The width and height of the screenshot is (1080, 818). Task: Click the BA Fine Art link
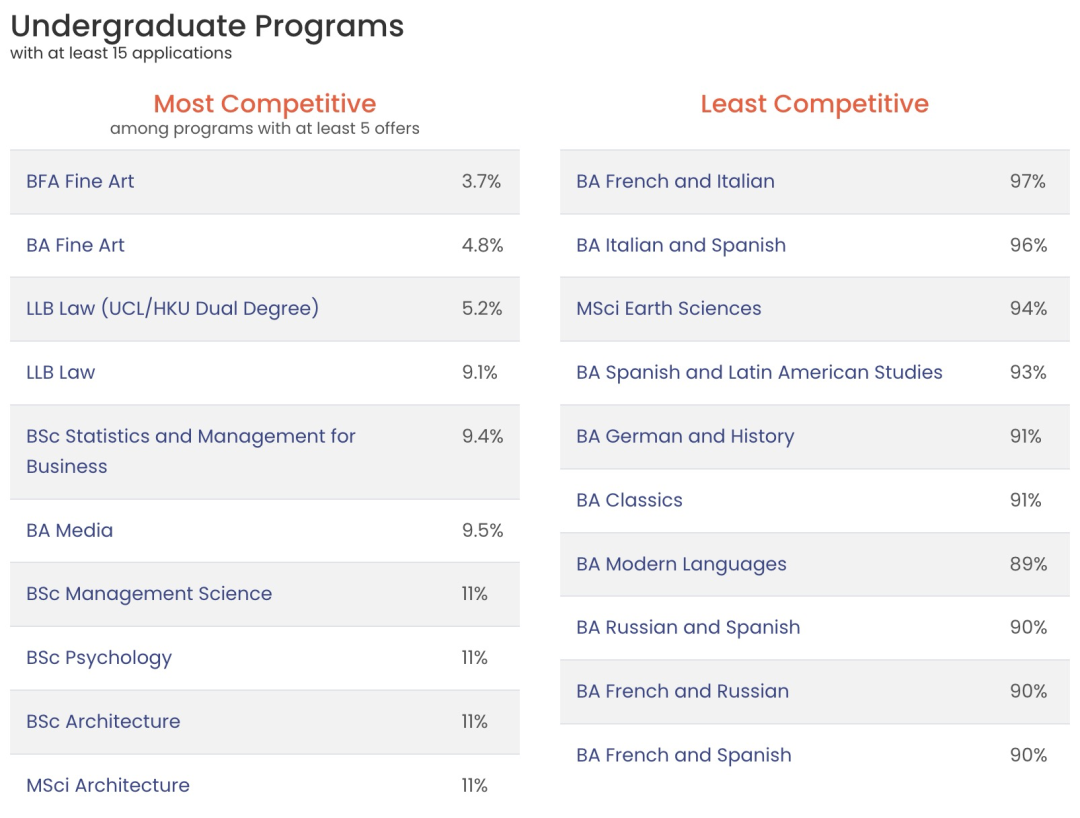[75, 245]
